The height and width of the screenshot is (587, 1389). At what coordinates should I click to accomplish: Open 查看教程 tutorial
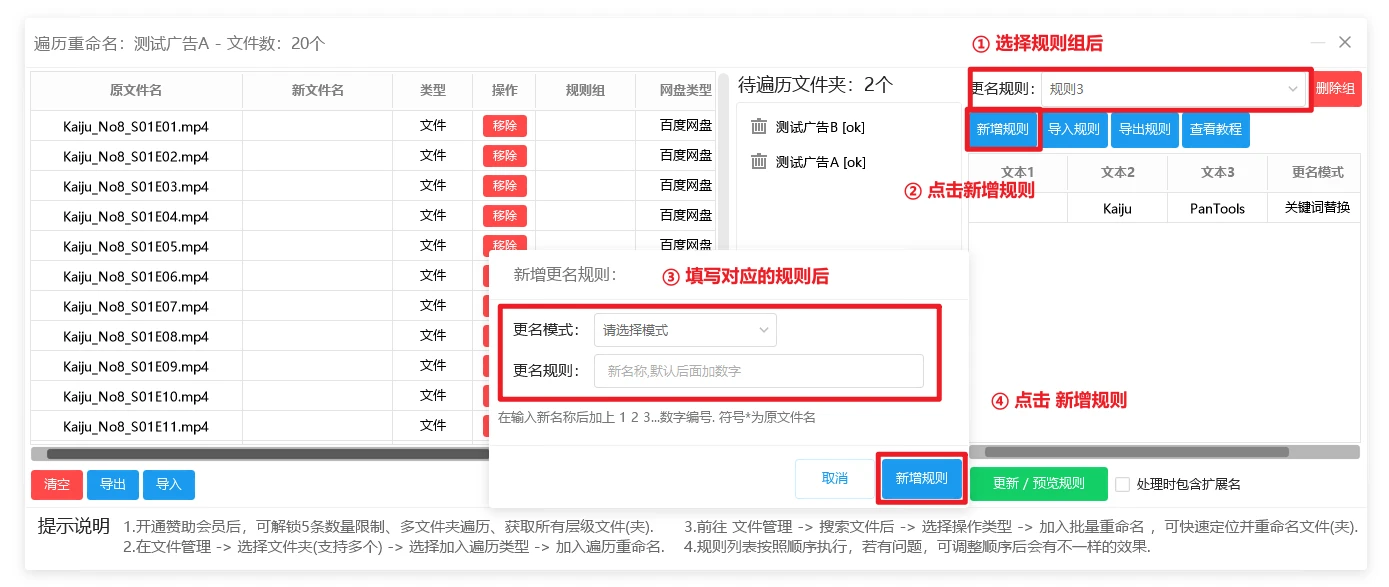click(x=1215, y=130)
